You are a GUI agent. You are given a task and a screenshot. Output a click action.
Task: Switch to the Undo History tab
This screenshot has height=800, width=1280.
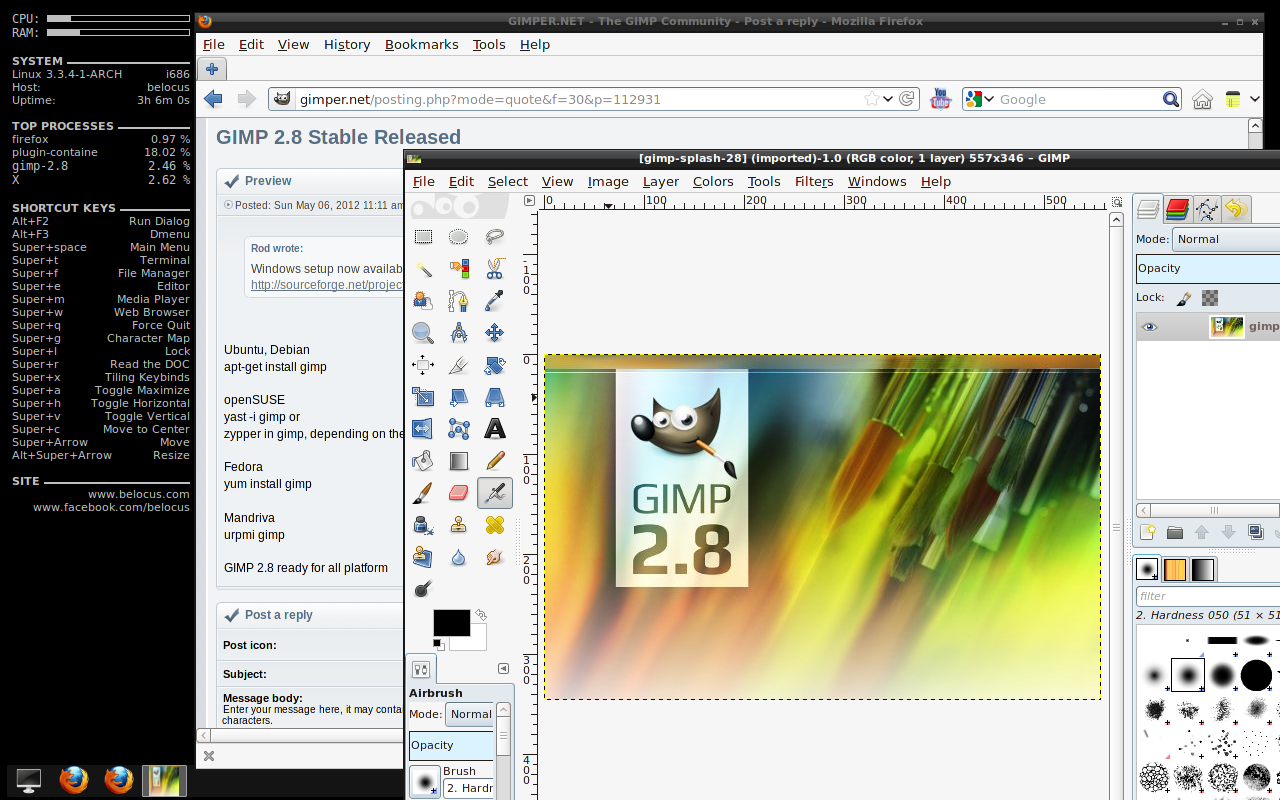click(x=1235, y=208)
